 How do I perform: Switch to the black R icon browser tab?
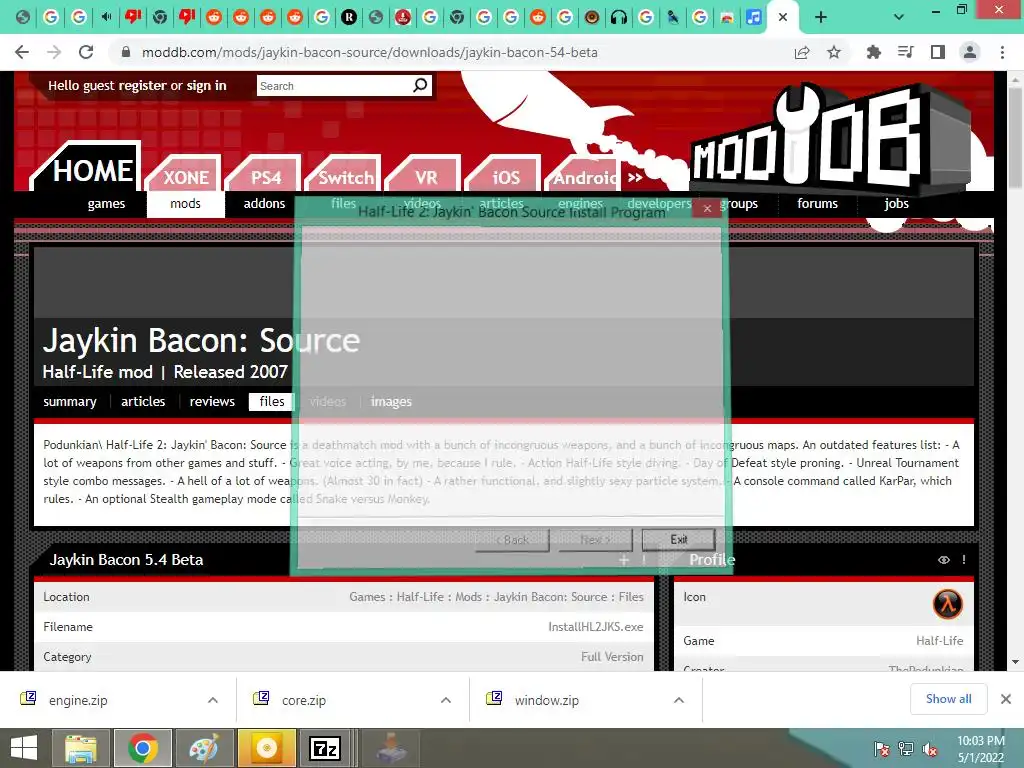pos(349,18)
